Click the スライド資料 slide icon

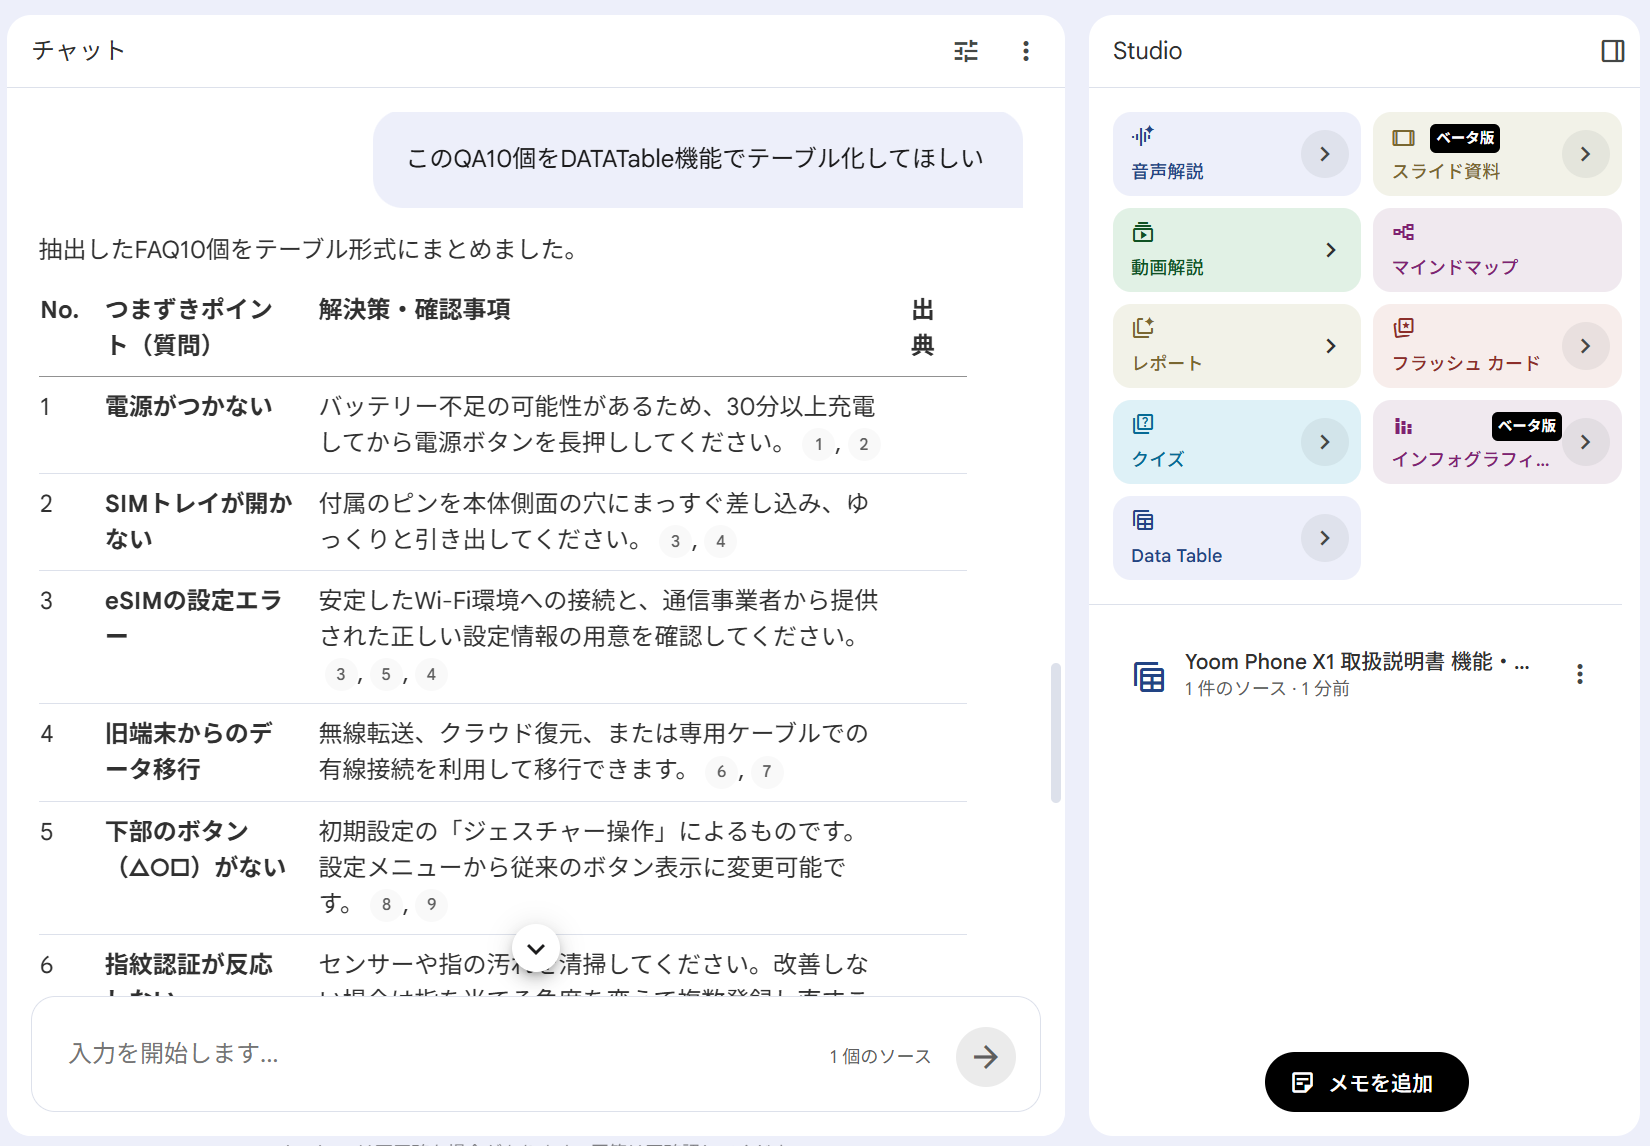click(x=1404, y=138)
